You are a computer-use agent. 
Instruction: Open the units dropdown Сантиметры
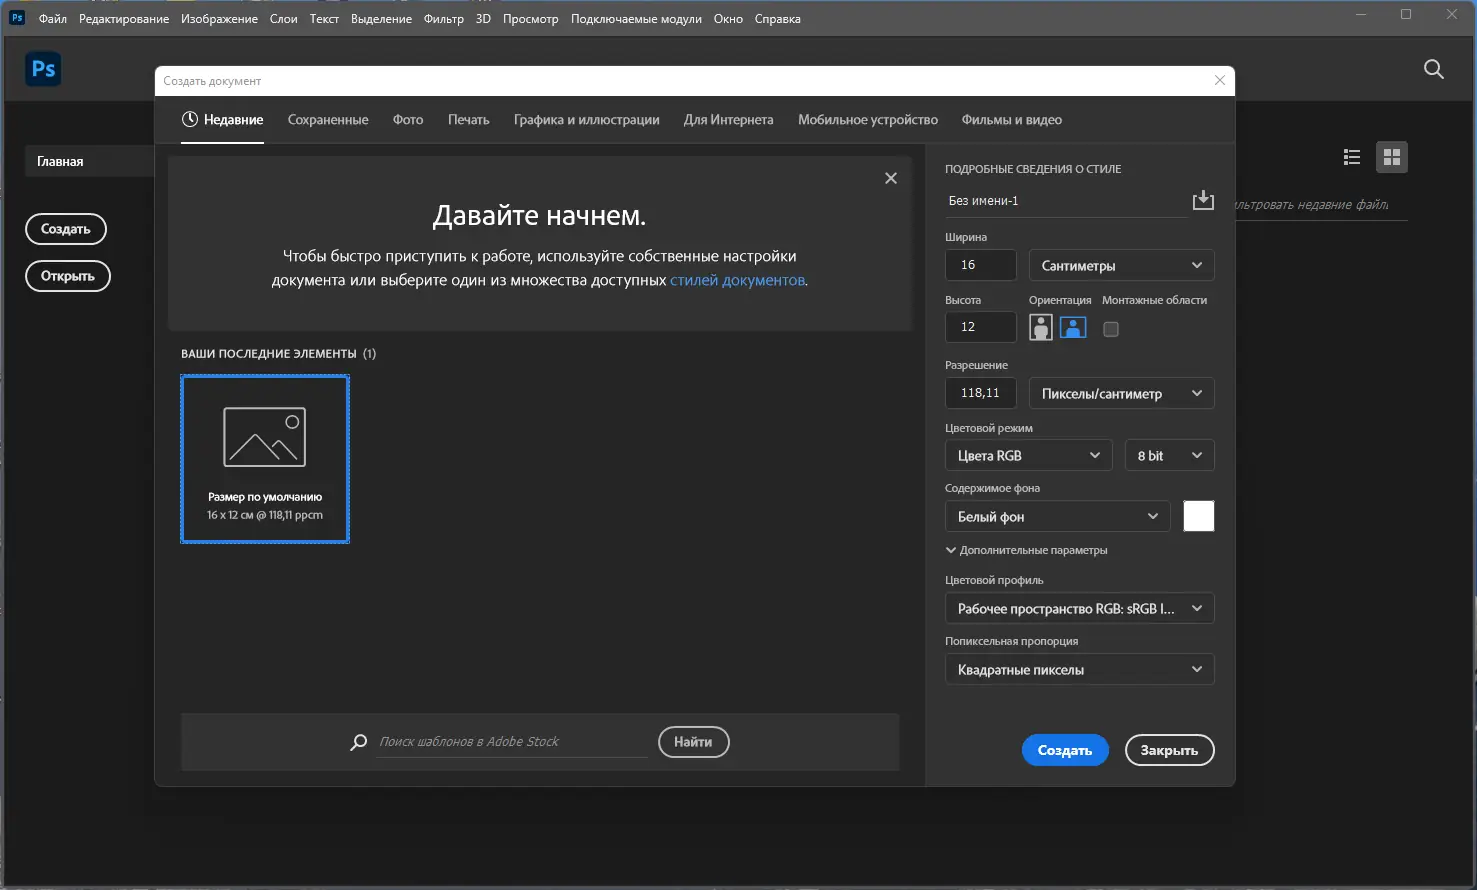pyautogui.click(x=1121, y=265)
